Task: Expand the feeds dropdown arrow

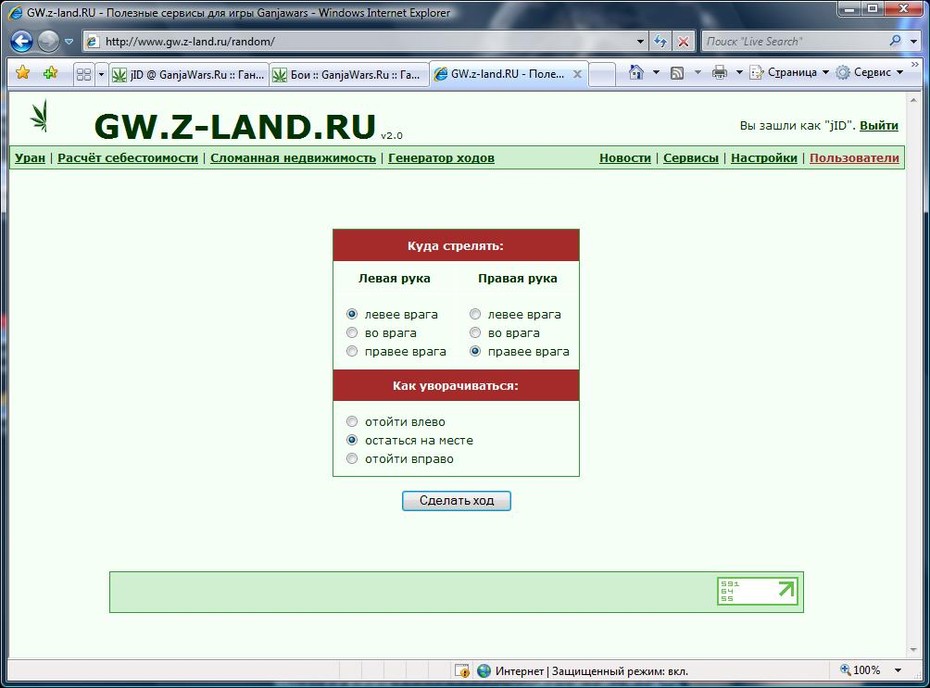Action: point(698,72)
